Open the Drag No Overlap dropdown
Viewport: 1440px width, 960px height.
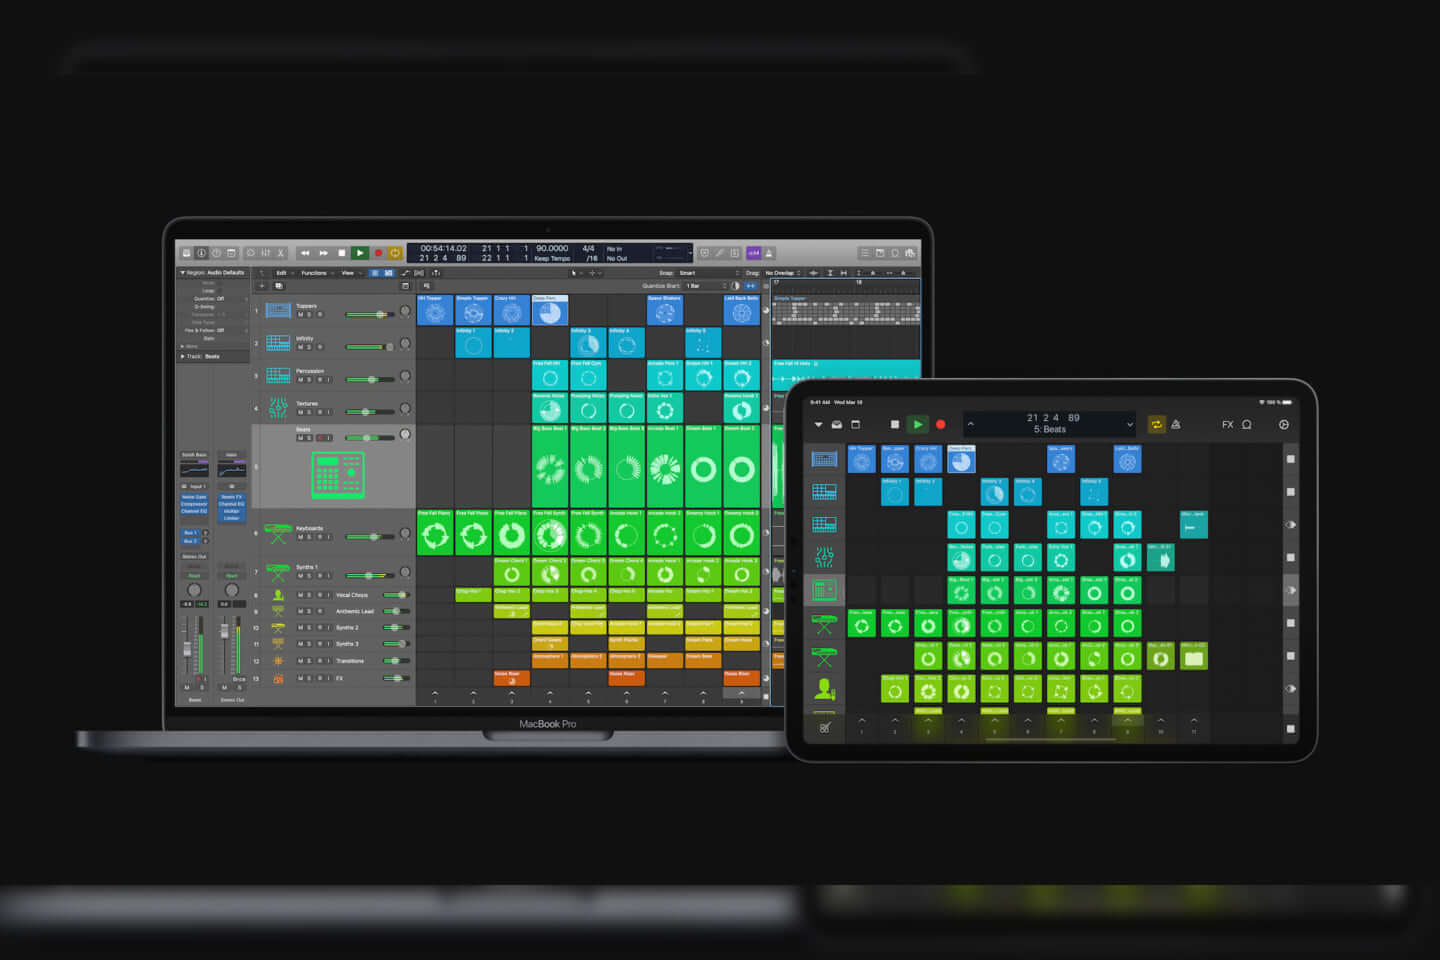pos(782,273)
